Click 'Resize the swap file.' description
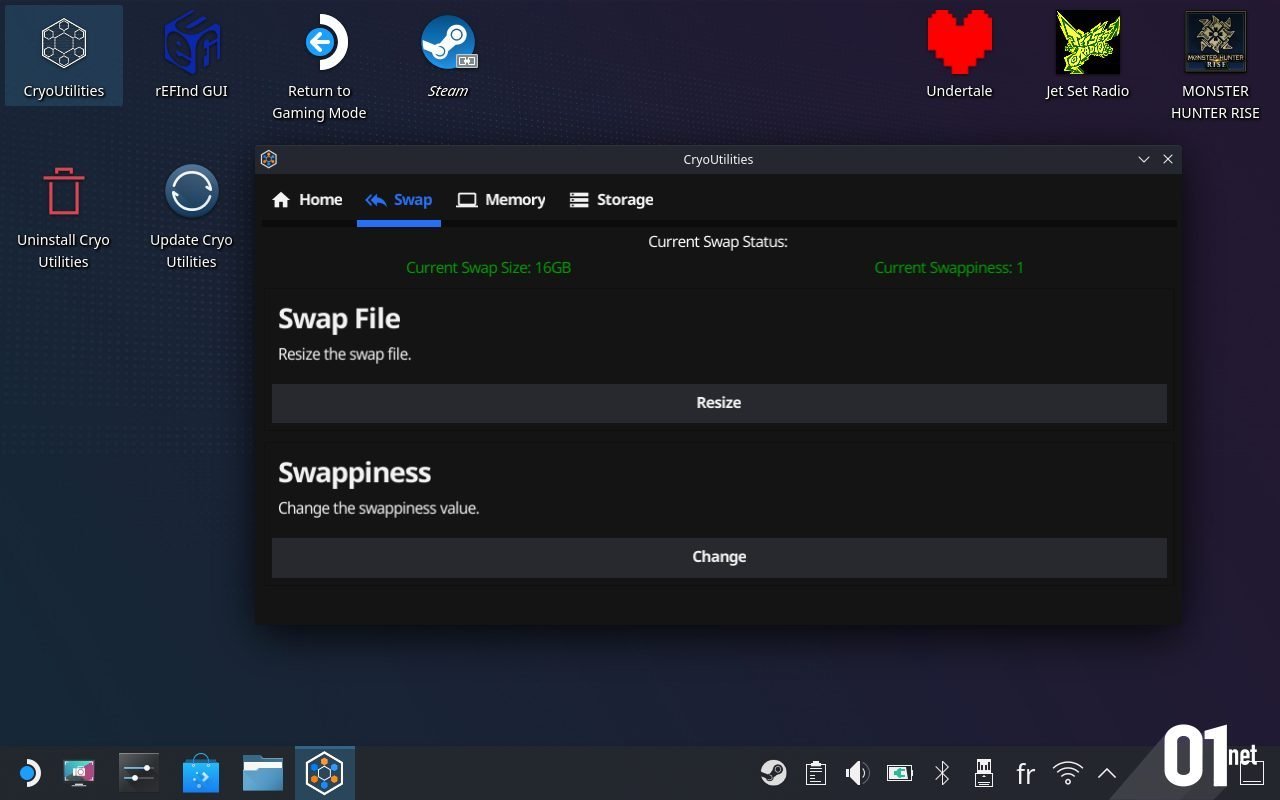The width and height of the screenshot is (1280, 800). (344, 354)
